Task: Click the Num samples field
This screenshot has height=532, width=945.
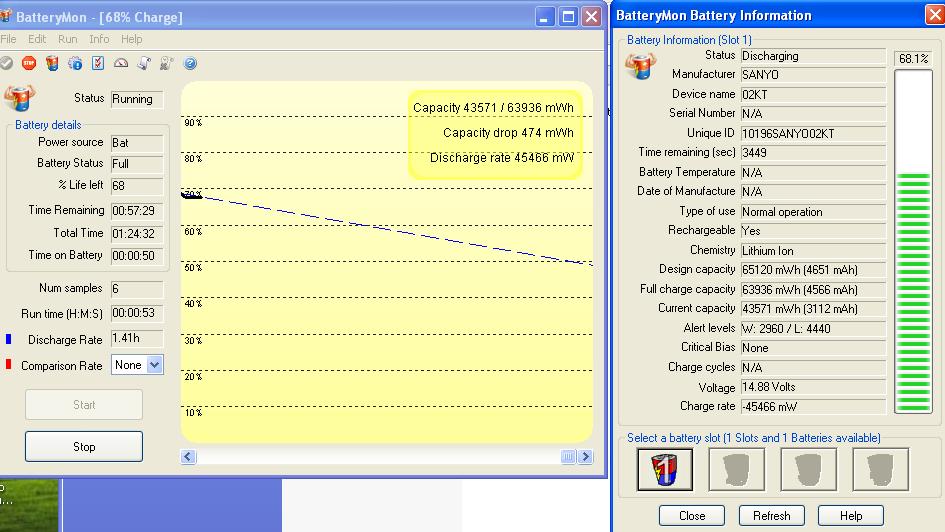Action: [x=137, y=289]
